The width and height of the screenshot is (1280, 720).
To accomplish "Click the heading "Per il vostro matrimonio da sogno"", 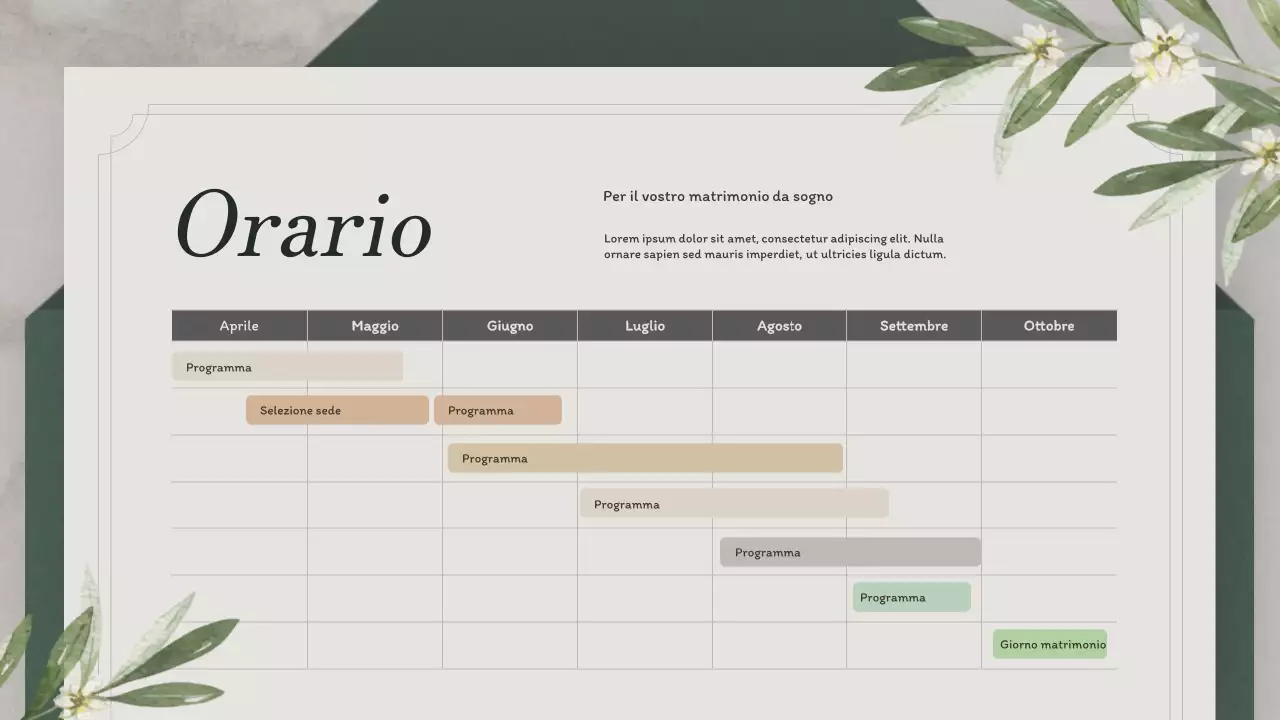I will pyautogui.click(x=717, y=196).
